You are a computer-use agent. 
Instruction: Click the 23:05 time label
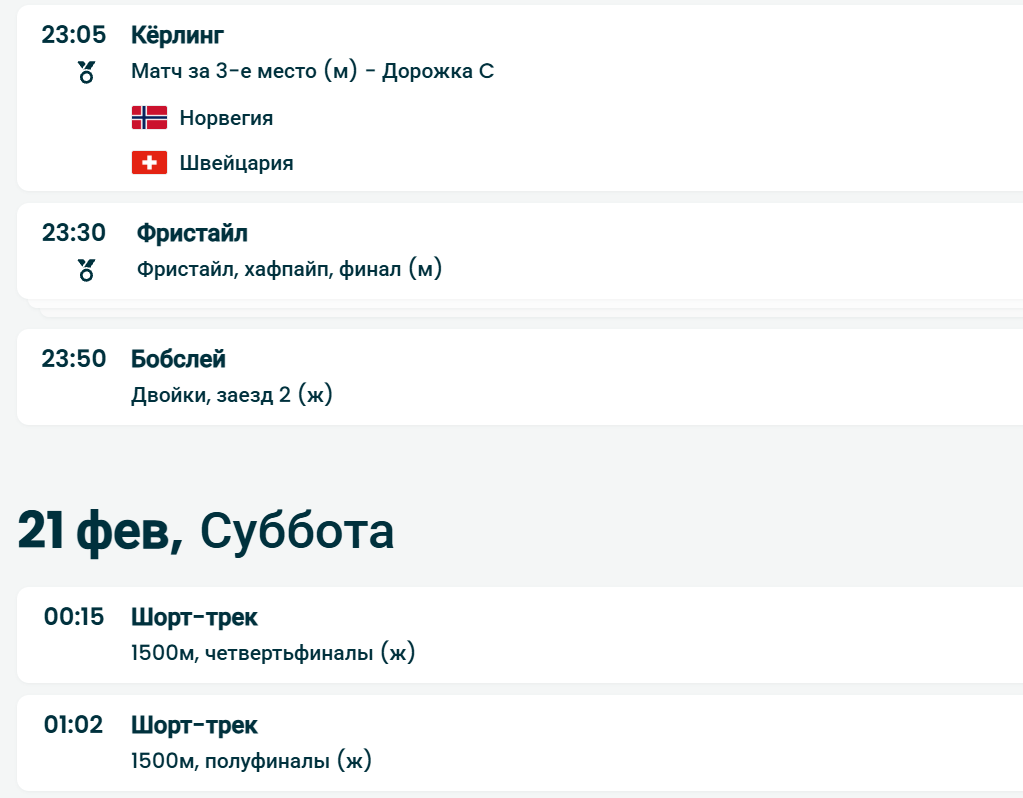[x=73, y=35]
